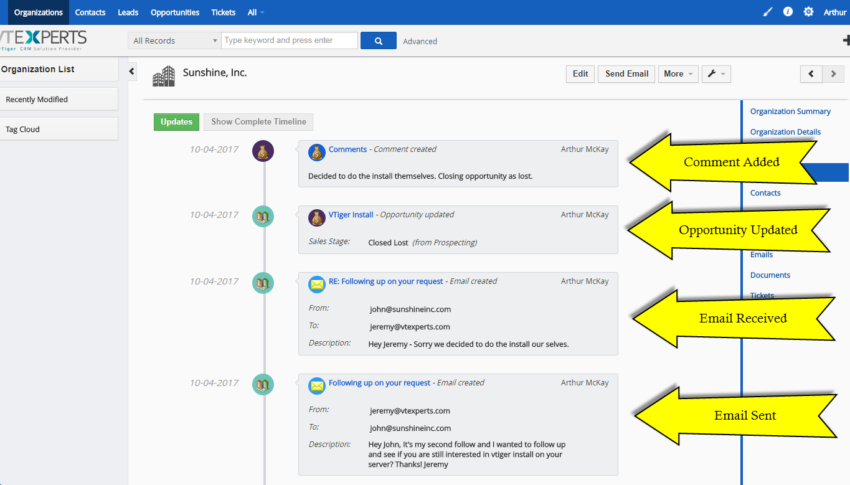Click john@sunshineinc.com in the received email From field
This screenshot has height=485, width=850.
[x=410, y=309]
